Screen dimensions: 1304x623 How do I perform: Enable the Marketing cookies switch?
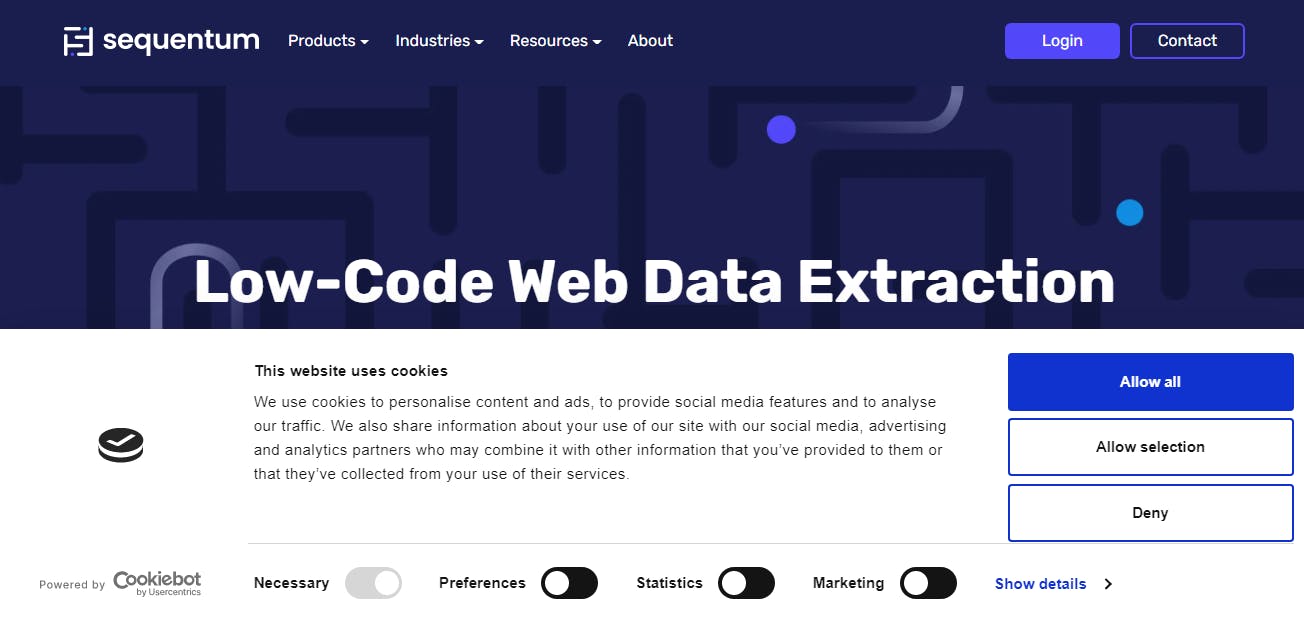pyautogui.click(x=928, y=583)
